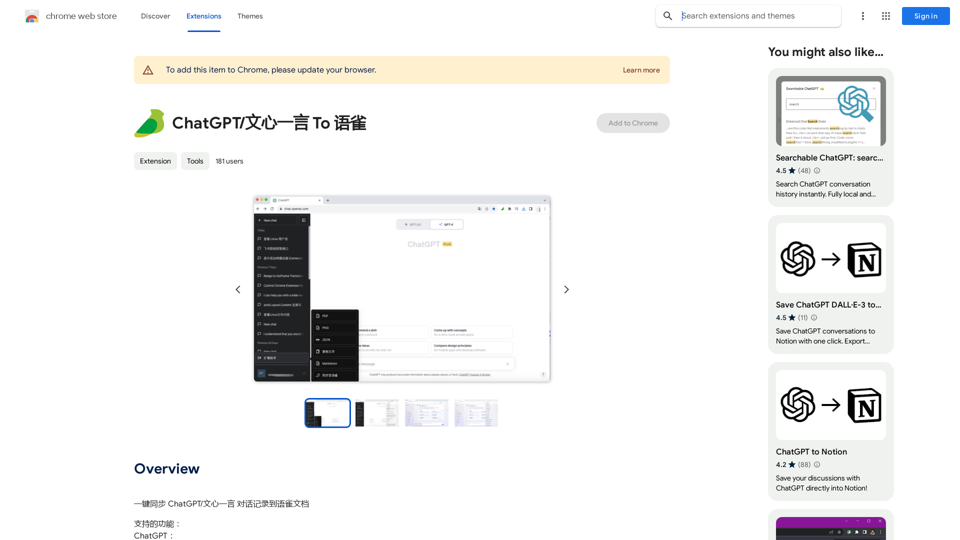960x540 pixels.
Task: Click the disabled Add to Chrome button
Action: coord(633,123)
